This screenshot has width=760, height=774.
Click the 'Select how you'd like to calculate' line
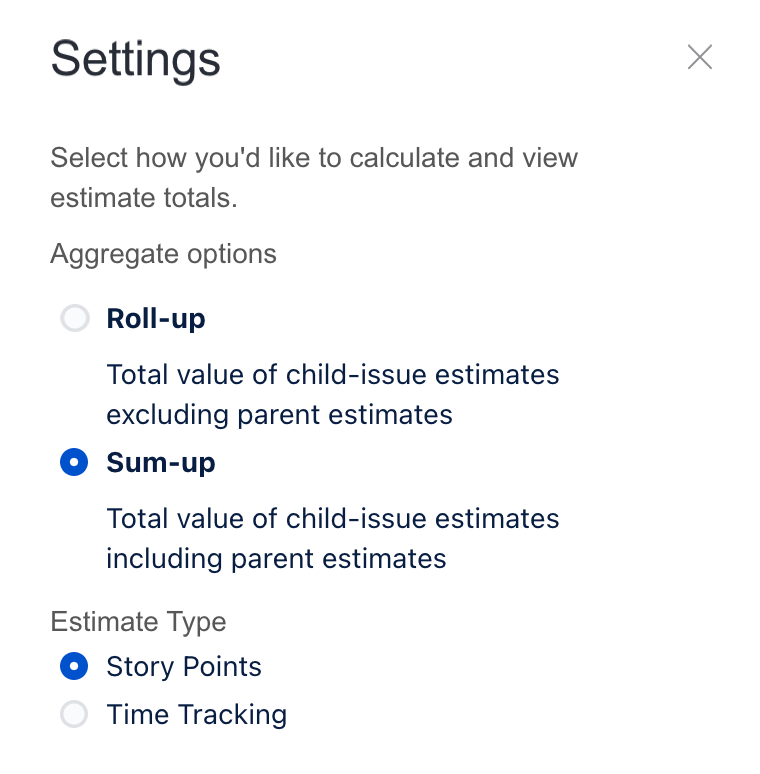(314, 158)
